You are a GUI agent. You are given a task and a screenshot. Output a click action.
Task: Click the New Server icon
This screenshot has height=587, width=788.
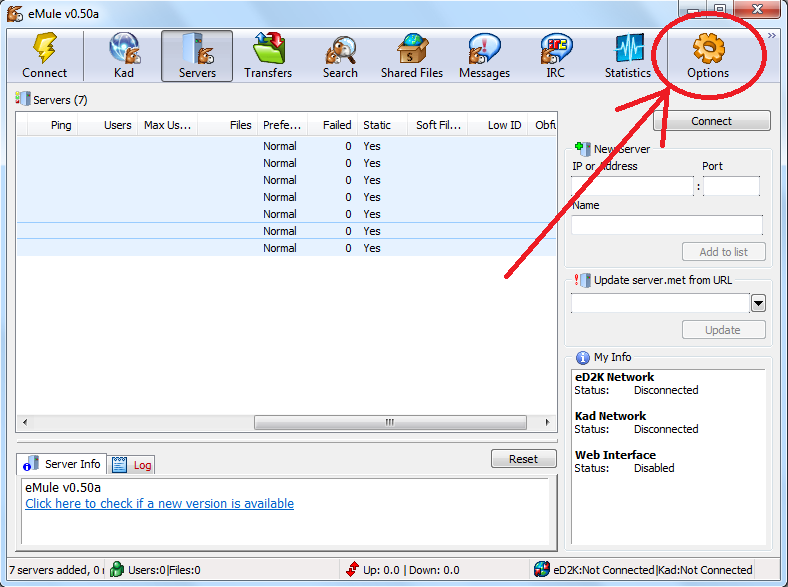tap(582, 149)
